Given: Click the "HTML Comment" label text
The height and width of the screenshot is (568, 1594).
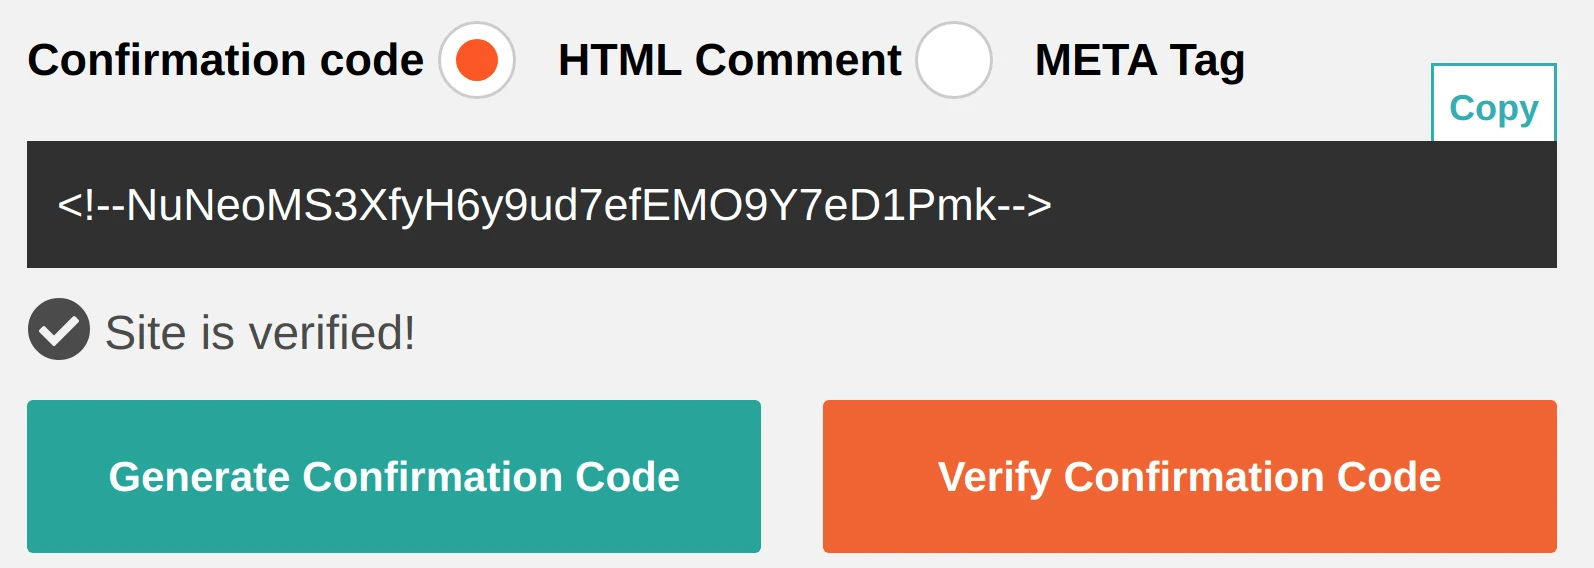Looking at the screenshot, I should click(x=729, y=60).
